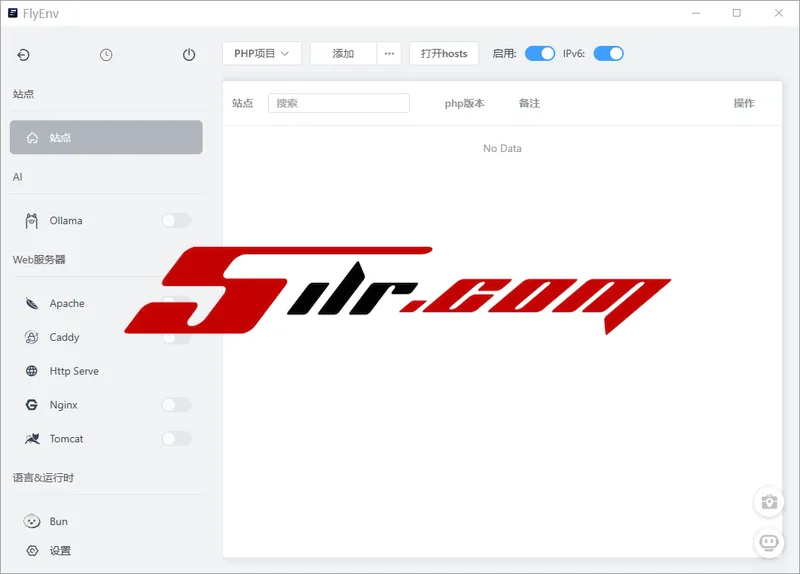Click the Bun icon
Viewport: 800px width, 574px height.
click(x=32, y=521)
